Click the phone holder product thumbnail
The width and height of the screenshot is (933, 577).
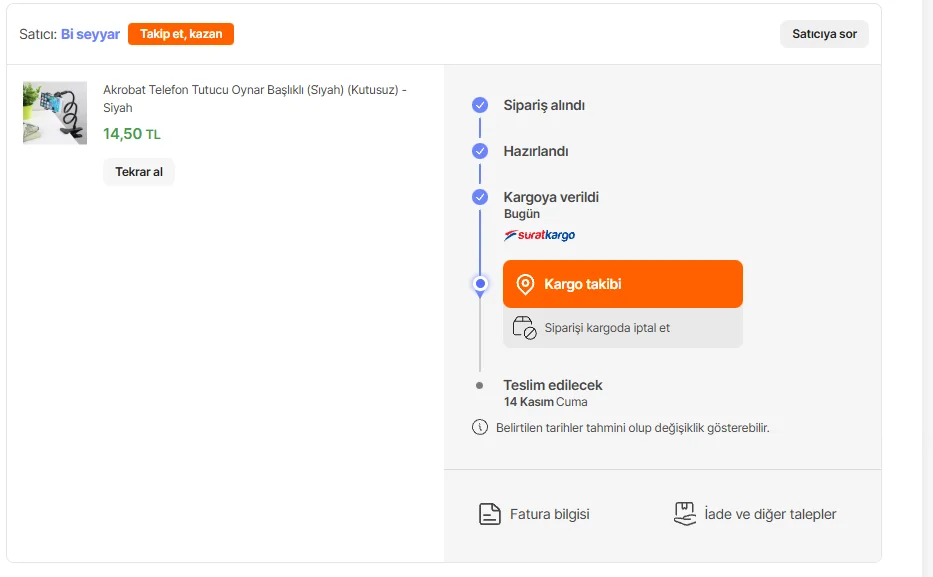pos(55,113)
